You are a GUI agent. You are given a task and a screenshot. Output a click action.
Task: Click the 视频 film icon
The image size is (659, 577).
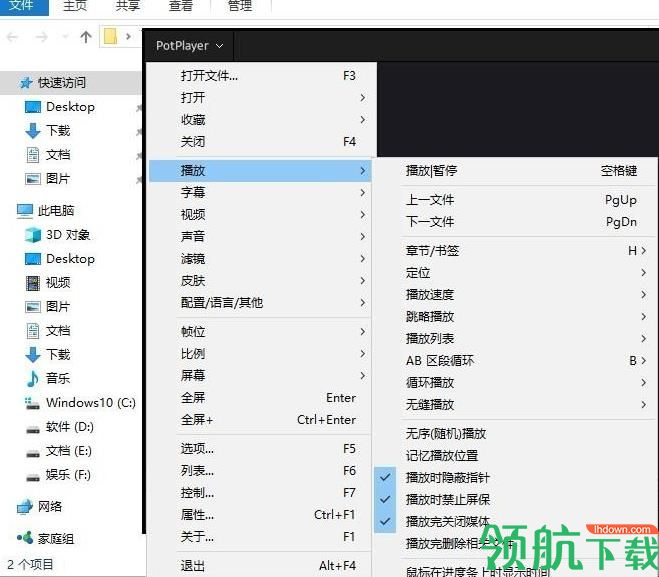pyautogui.click(x=33, y=283)
